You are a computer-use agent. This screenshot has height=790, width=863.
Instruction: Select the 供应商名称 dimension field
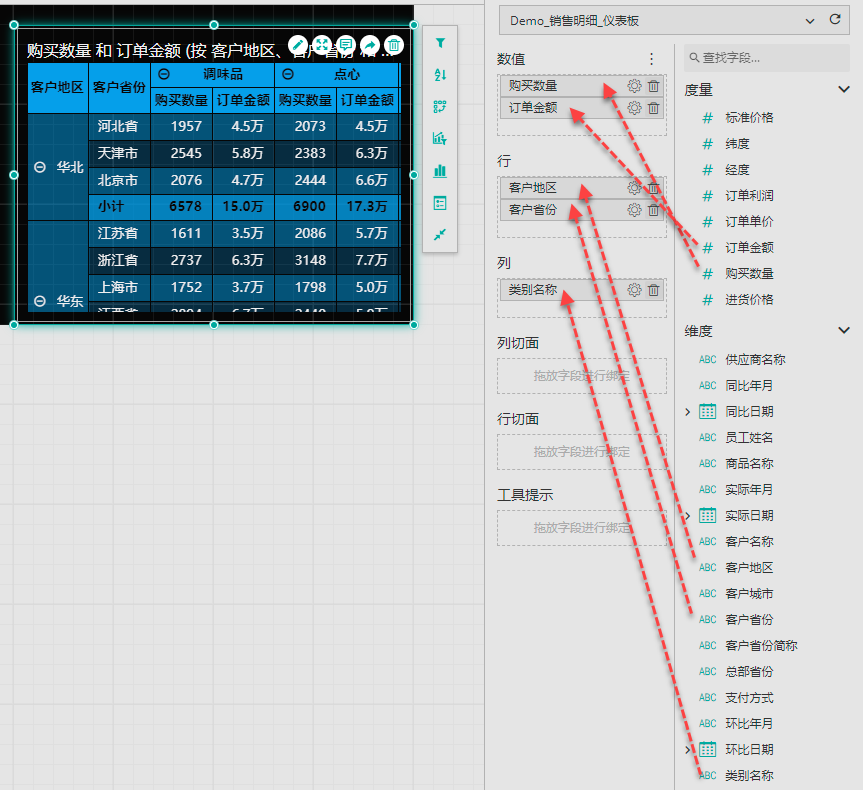coord(755,360)
